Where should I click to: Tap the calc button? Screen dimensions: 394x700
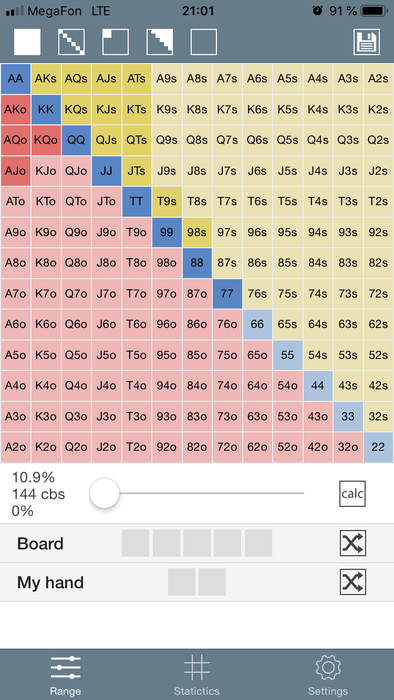pos(352,494)
